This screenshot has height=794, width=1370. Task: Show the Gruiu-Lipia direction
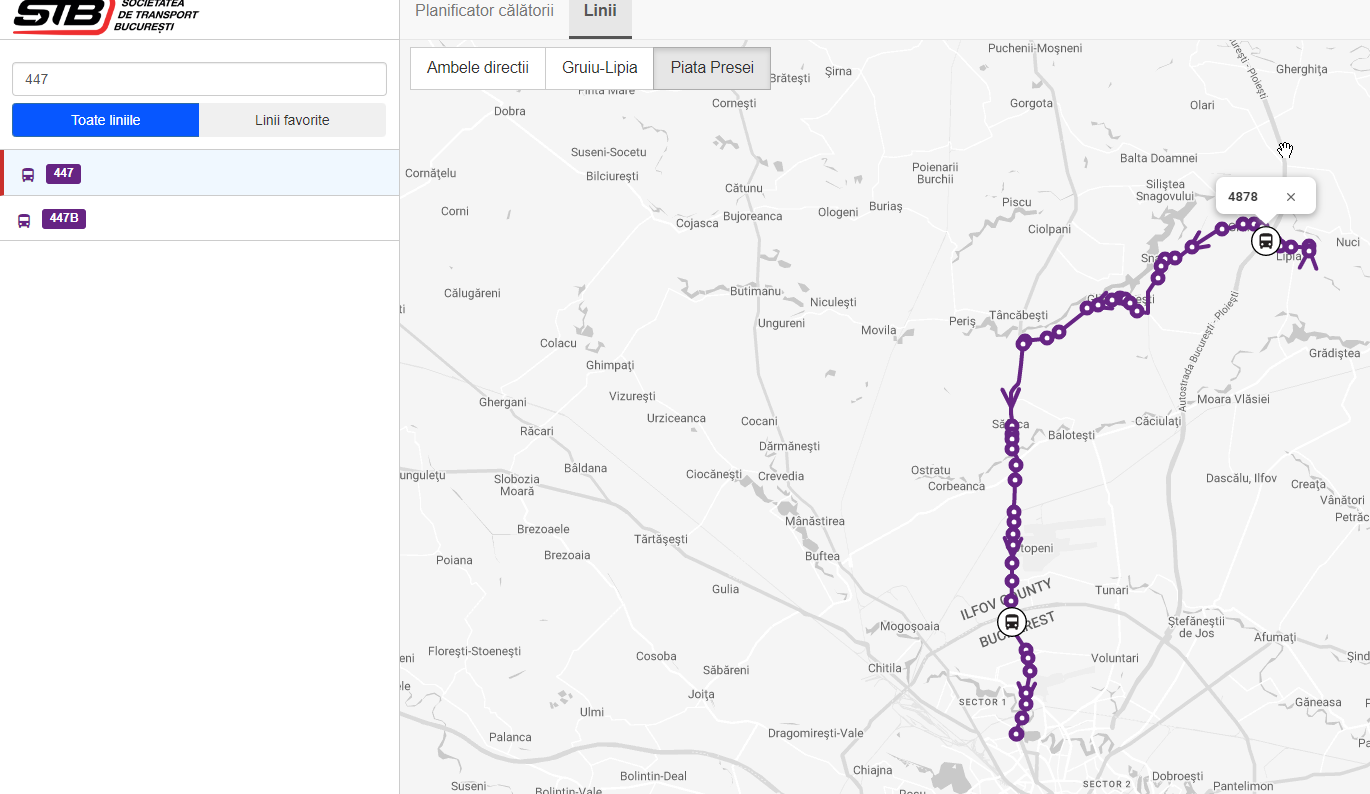tap(600, 68)
